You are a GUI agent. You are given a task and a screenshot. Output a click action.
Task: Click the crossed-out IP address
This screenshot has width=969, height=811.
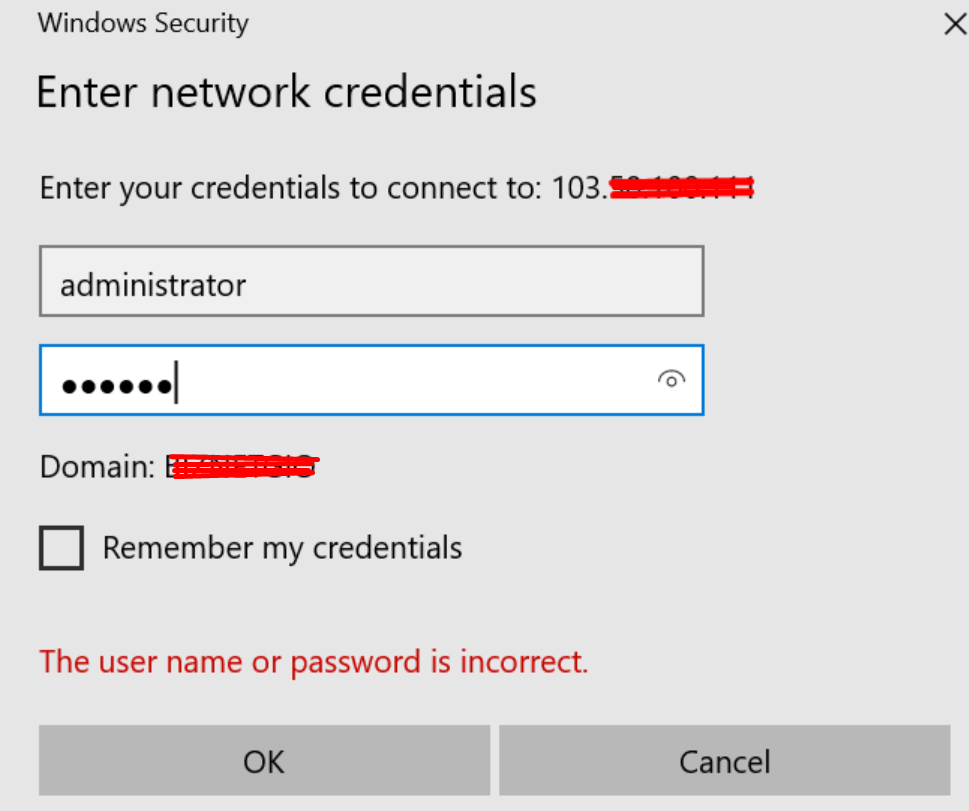(680, 187)
